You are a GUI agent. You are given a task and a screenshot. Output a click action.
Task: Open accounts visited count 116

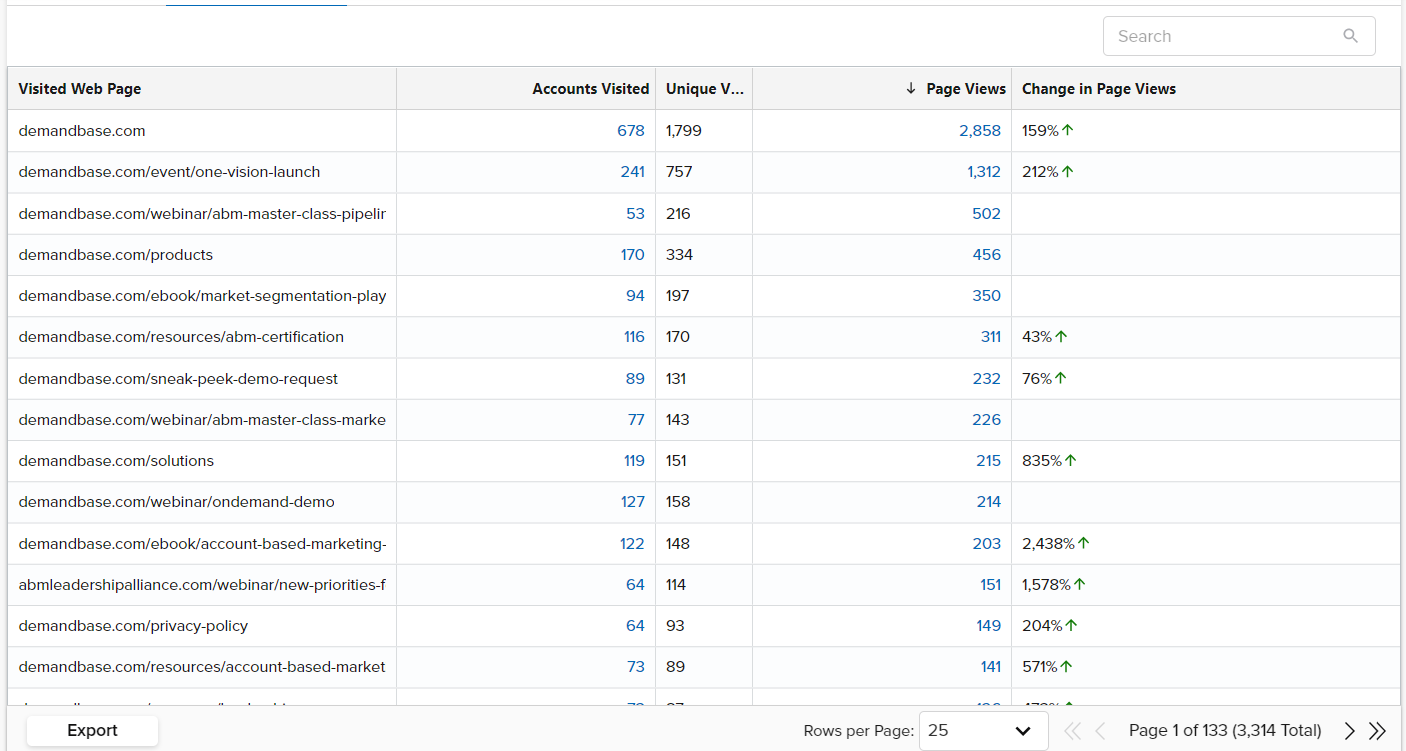point(634,337)
